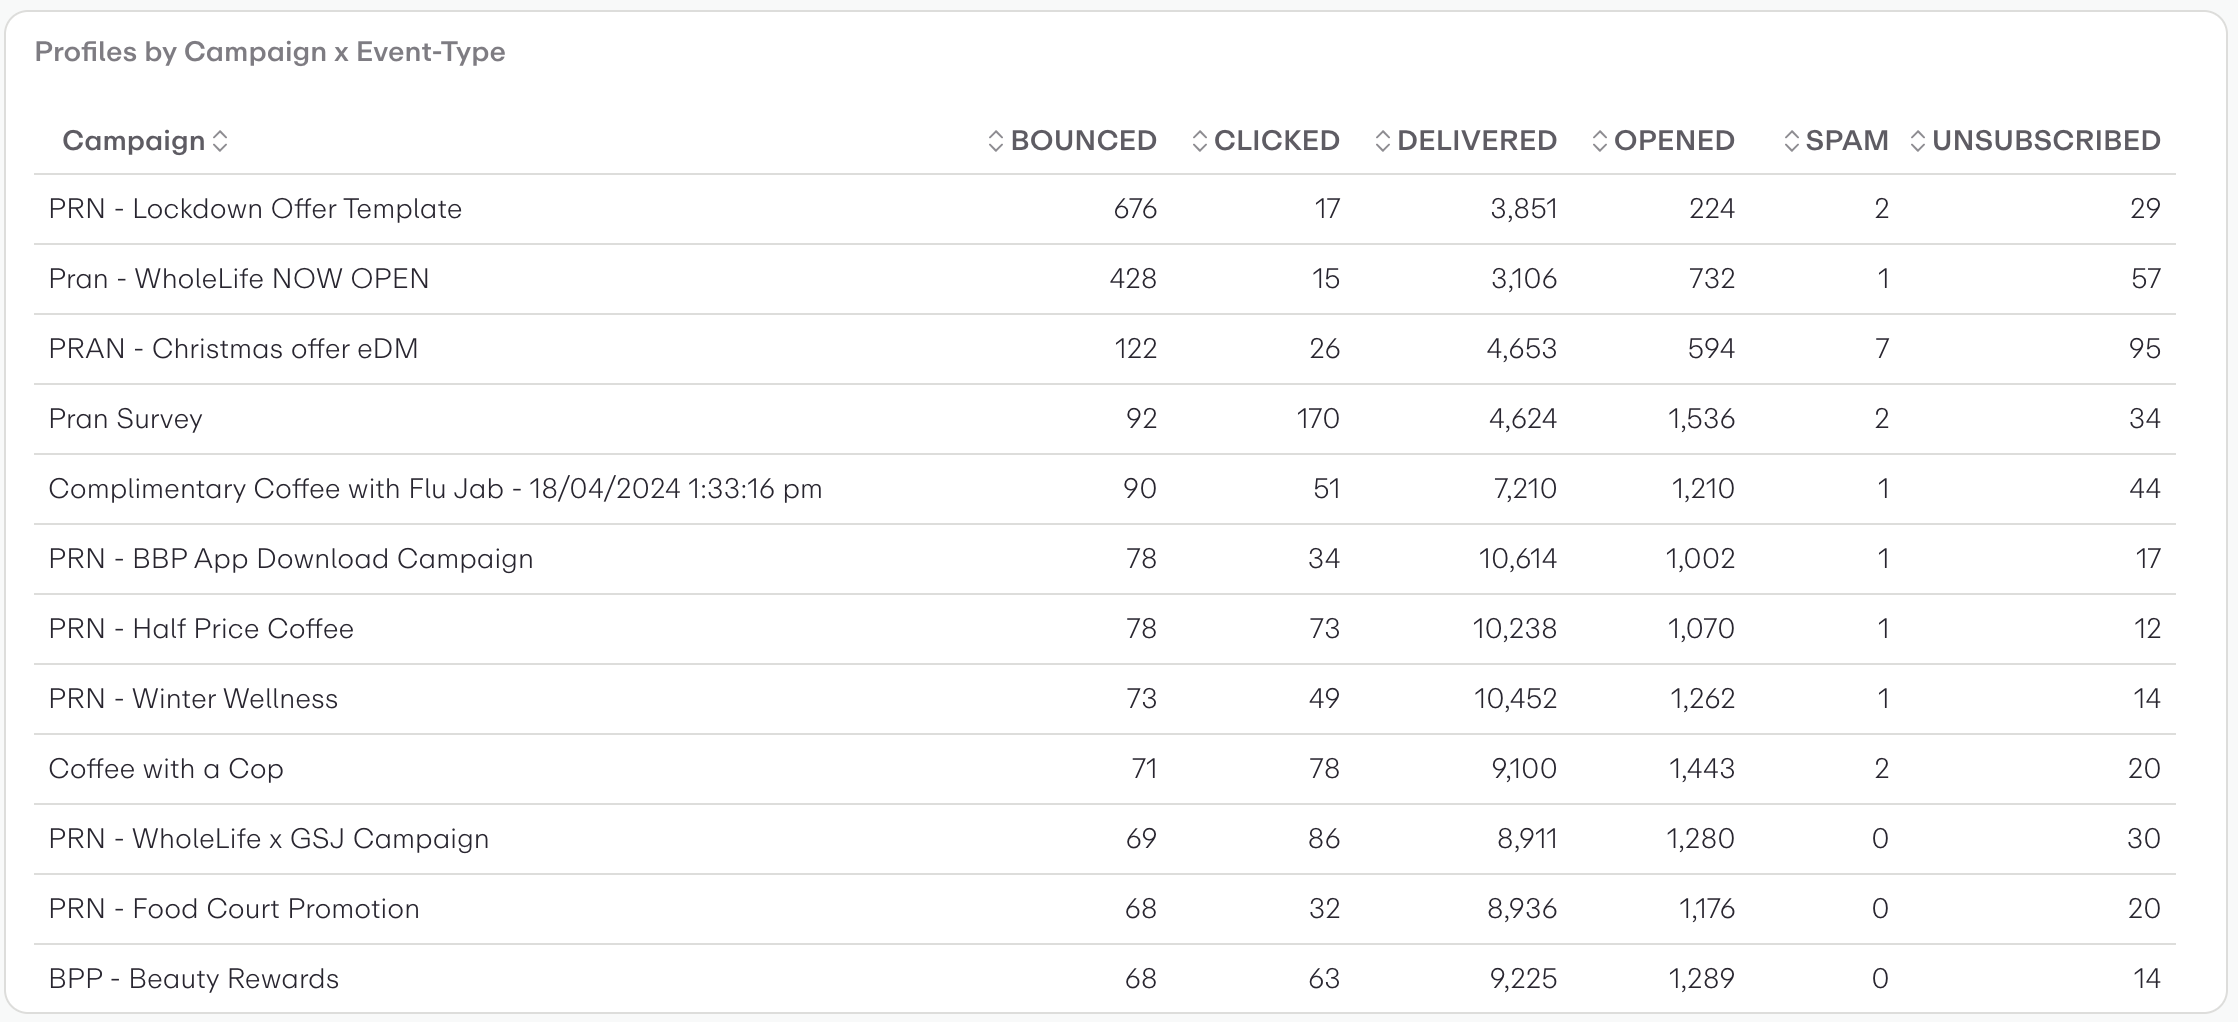Toggle descending sort on the BOUNCED header

[x=994, y=141]
